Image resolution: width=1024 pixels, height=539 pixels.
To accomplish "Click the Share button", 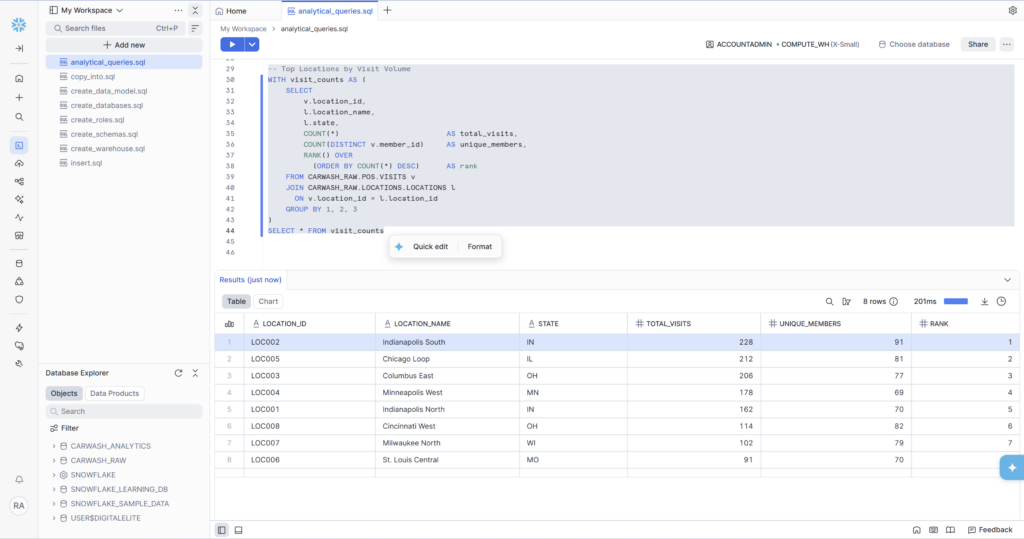I will point(977,44).
